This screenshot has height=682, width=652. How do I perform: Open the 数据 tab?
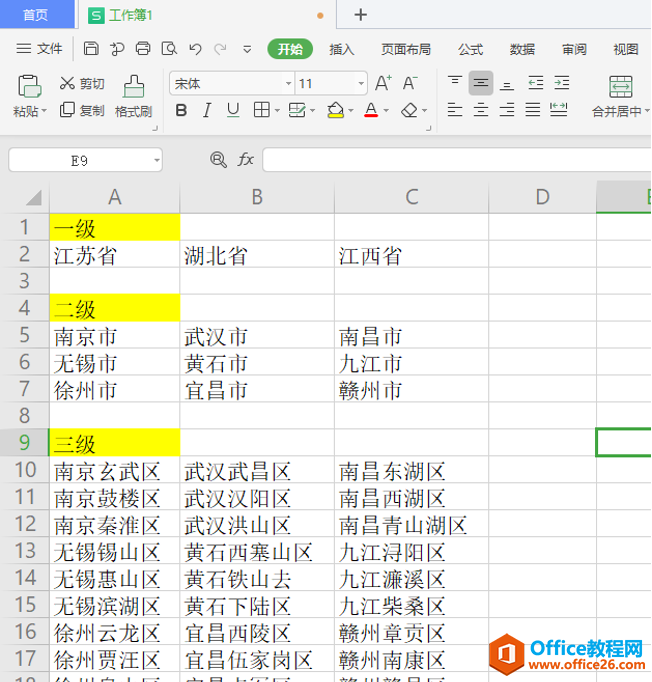coord(522,50)
